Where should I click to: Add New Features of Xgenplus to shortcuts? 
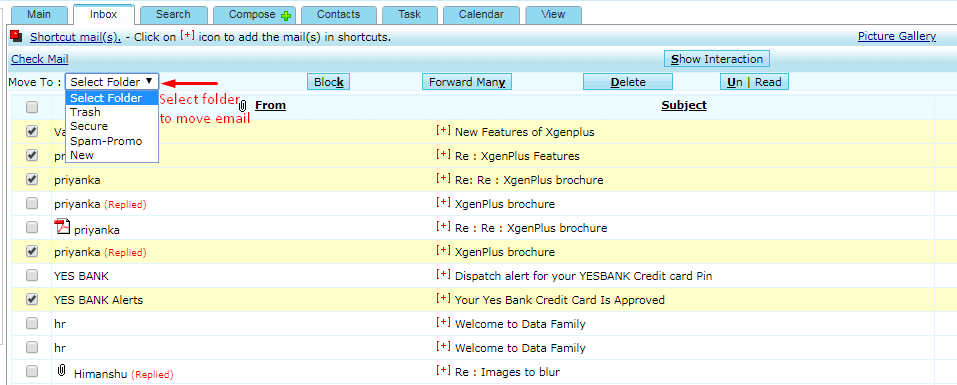[443, 131]
